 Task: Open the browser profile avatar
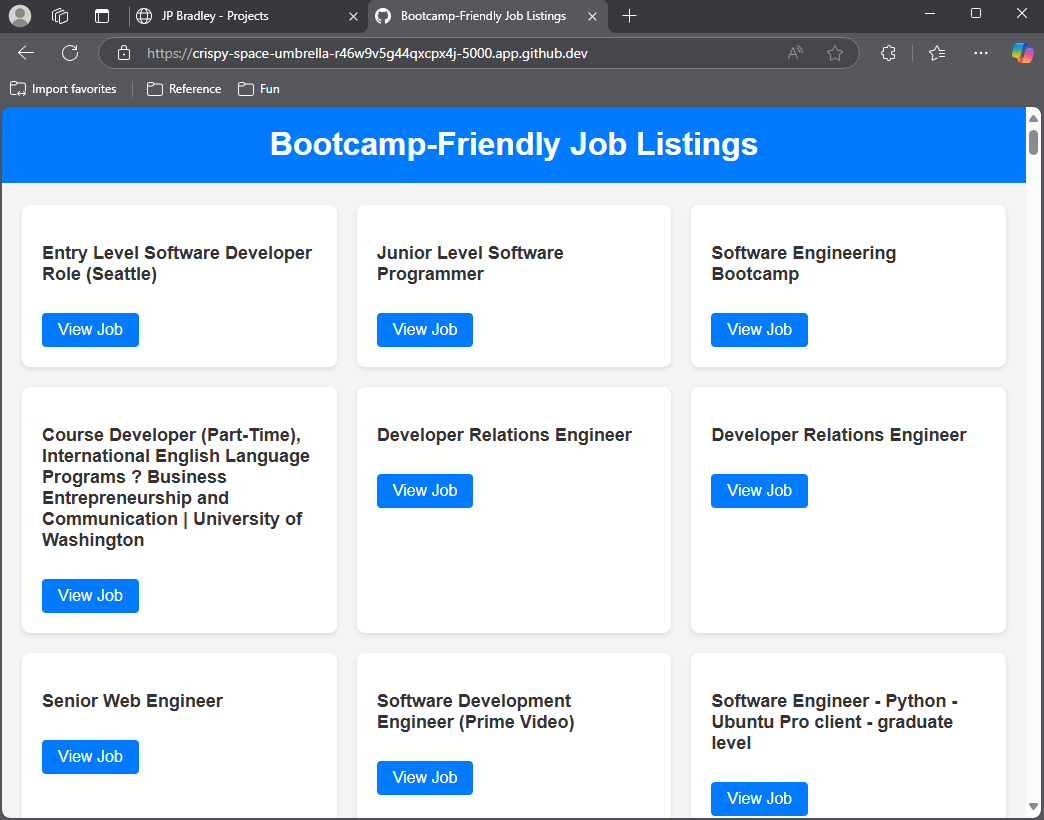pos(20,15)
